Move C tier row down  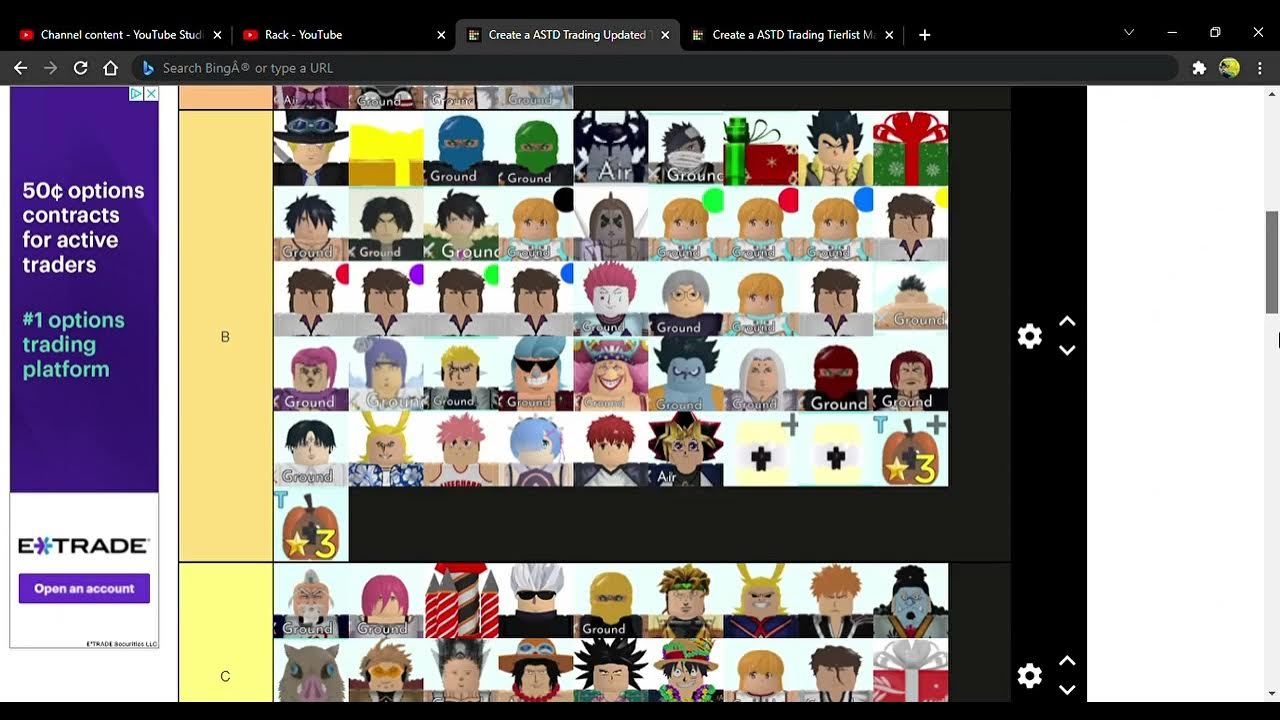tap(1067, 690)
